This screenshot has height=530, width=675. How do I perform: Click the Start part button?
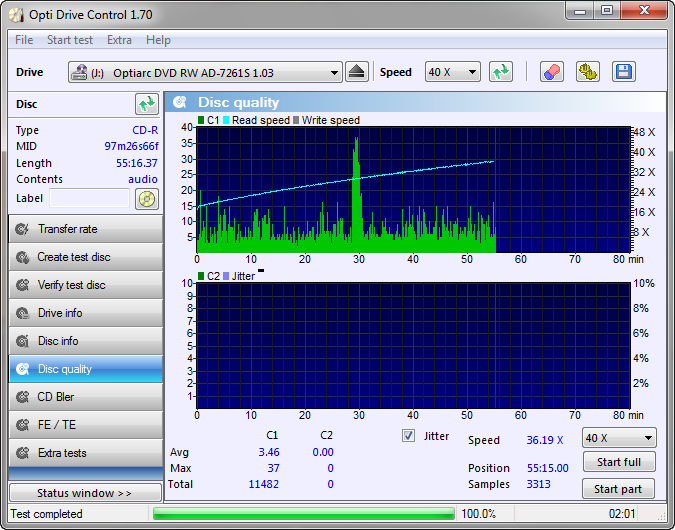pos(618,489)
